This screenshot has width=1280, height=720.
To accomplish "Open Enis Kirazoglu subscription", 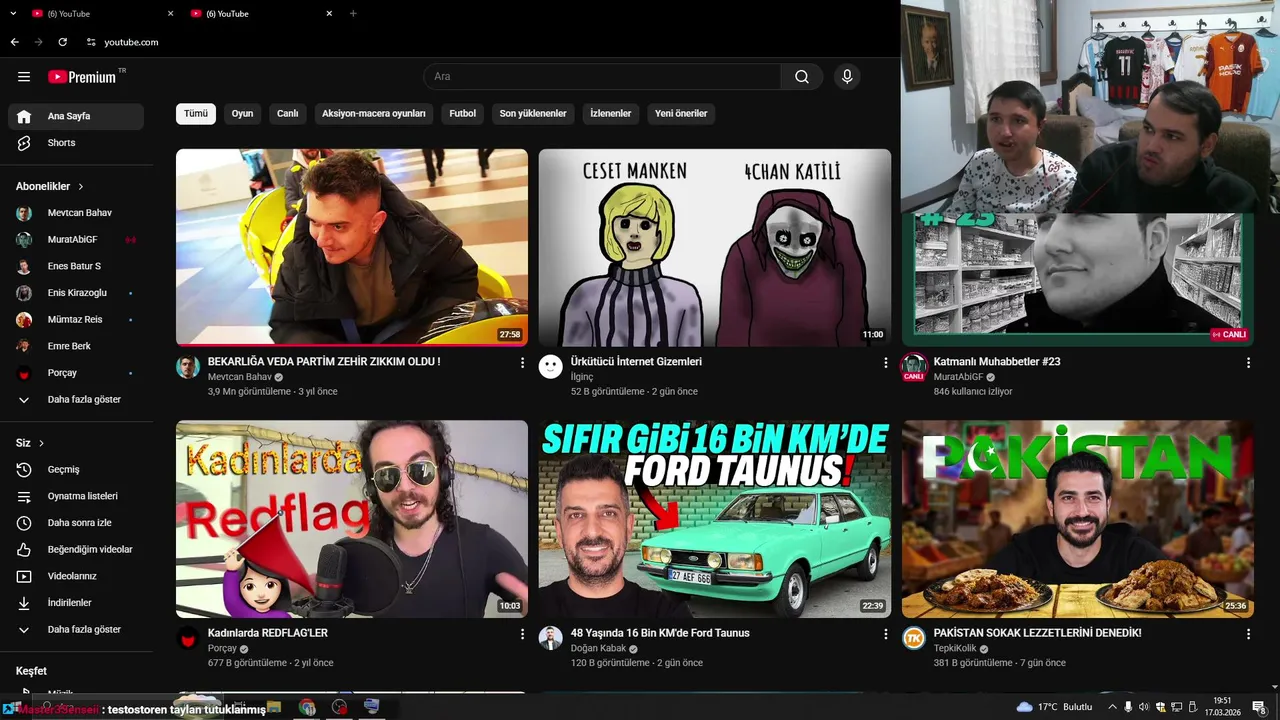I will [76, 293].
